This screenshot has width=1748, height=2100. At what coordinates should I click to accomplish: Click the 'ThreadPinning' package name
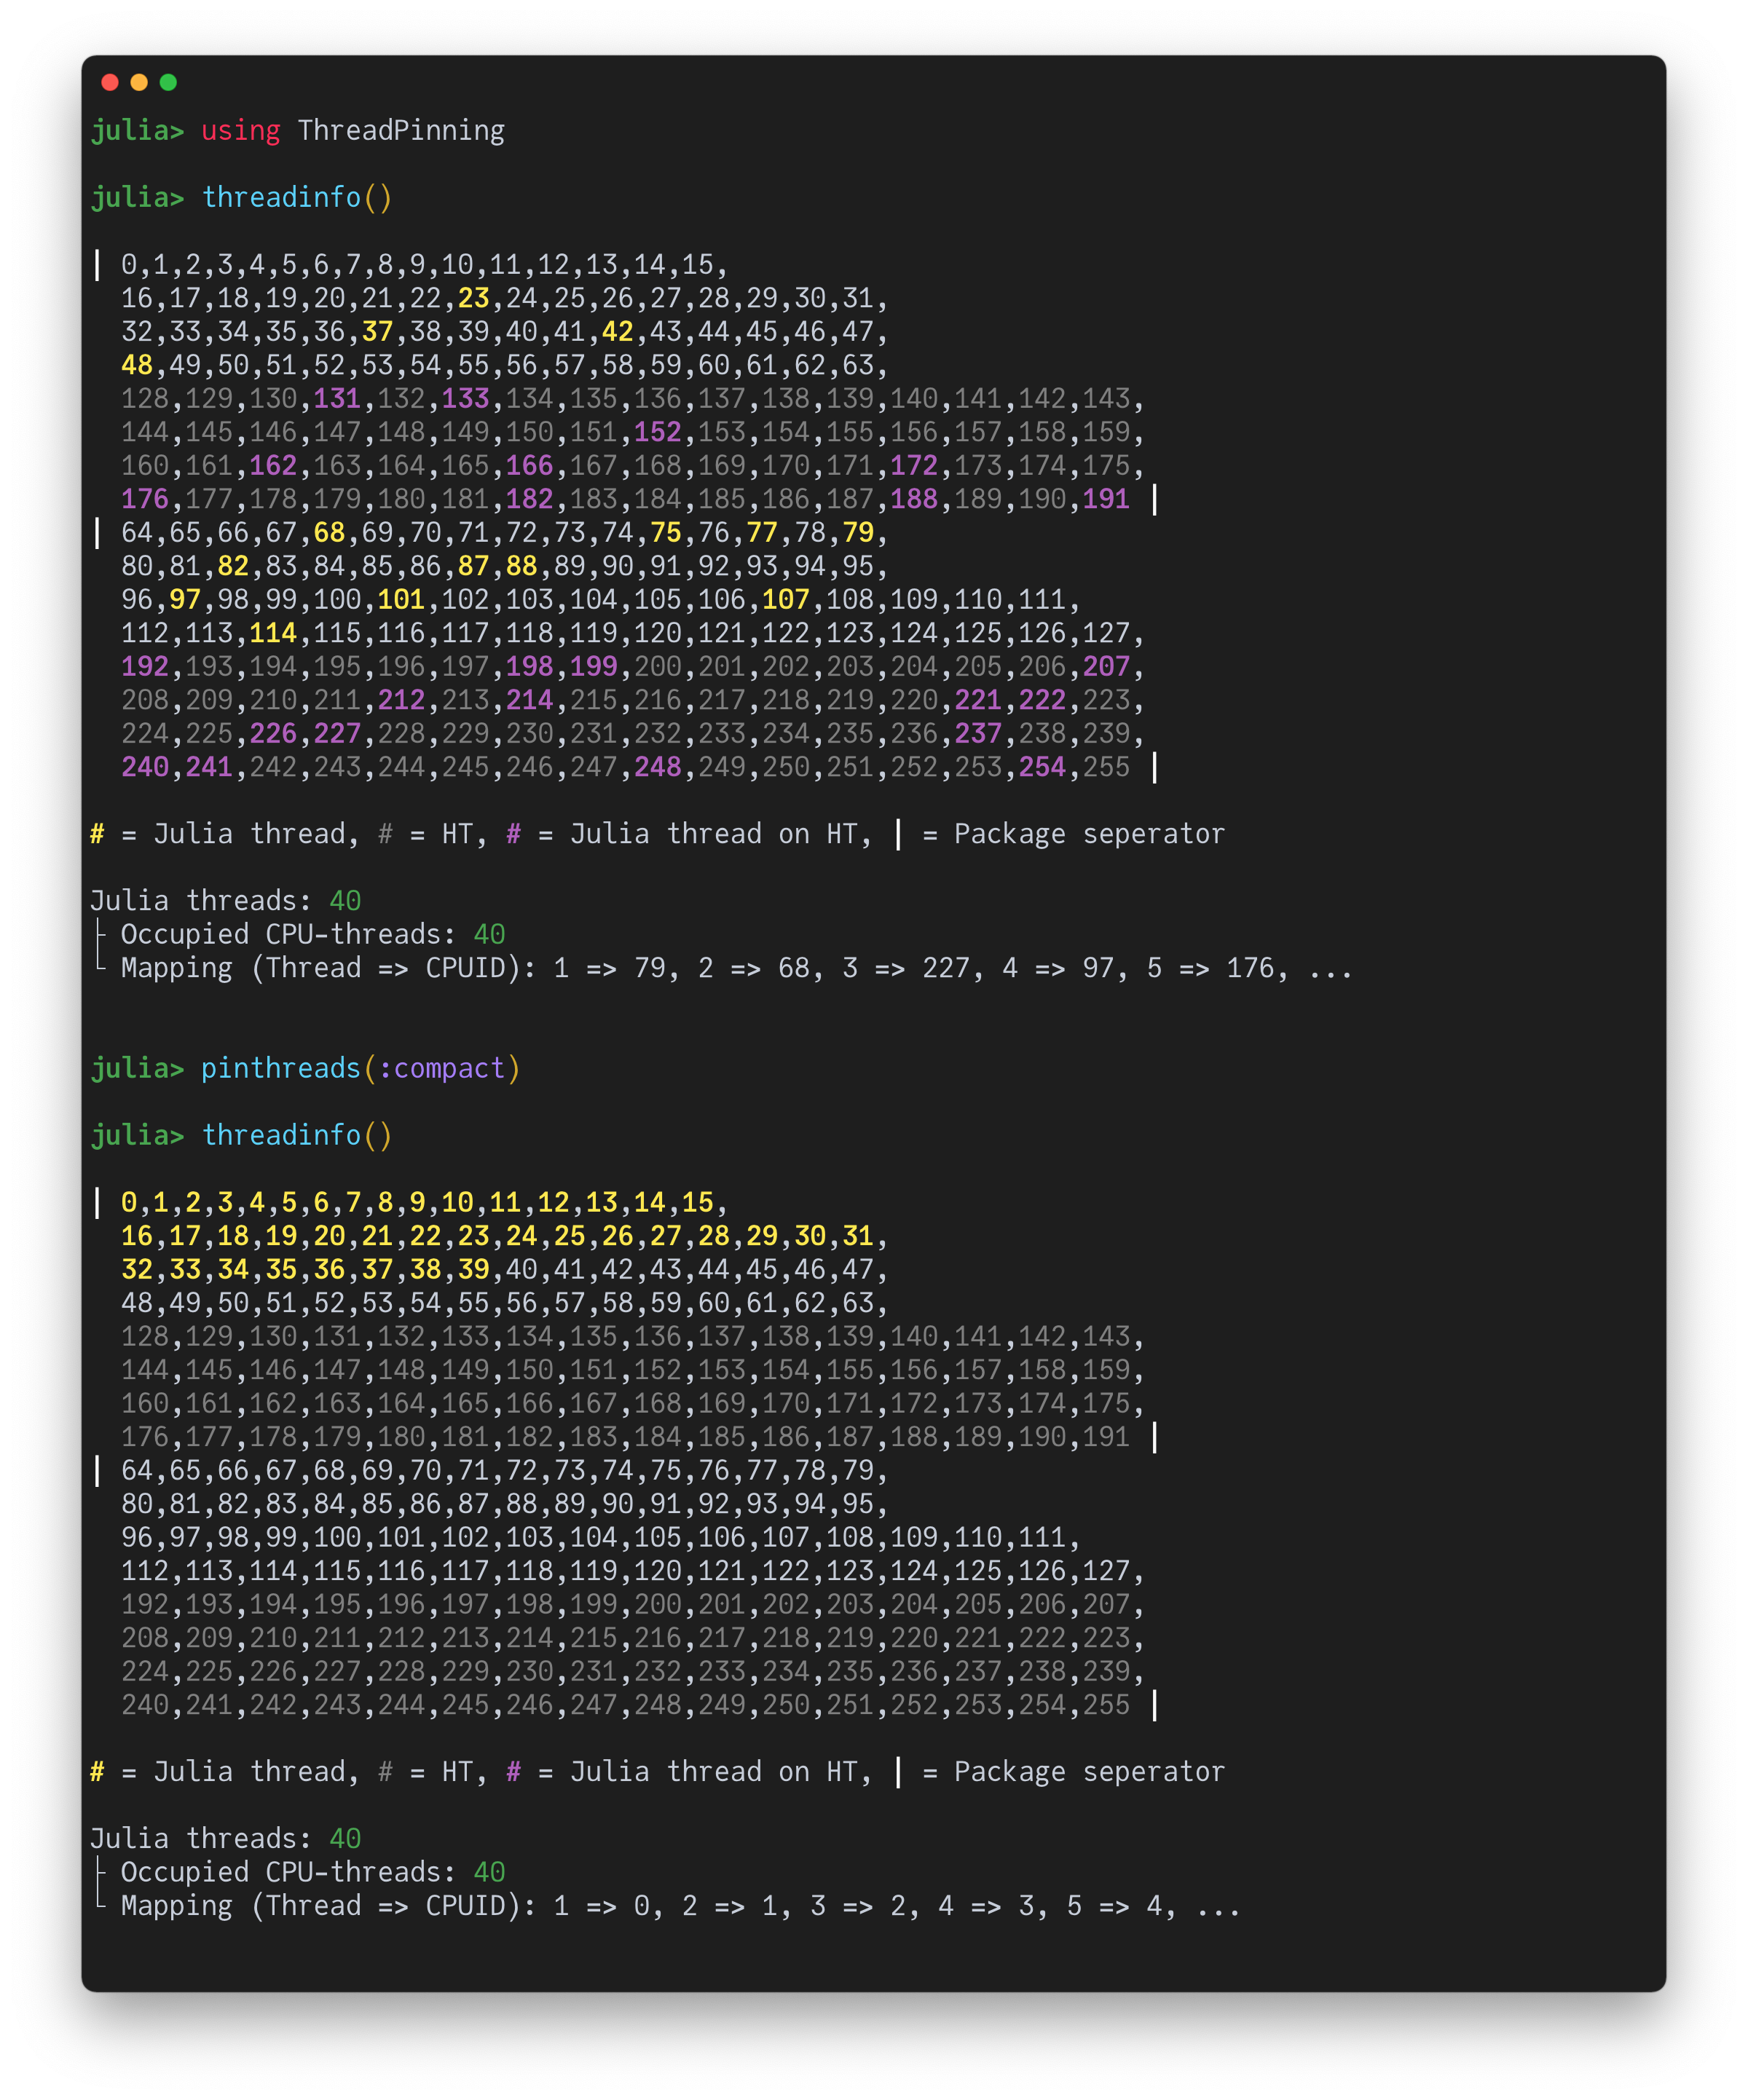click(x=401, y=130)
